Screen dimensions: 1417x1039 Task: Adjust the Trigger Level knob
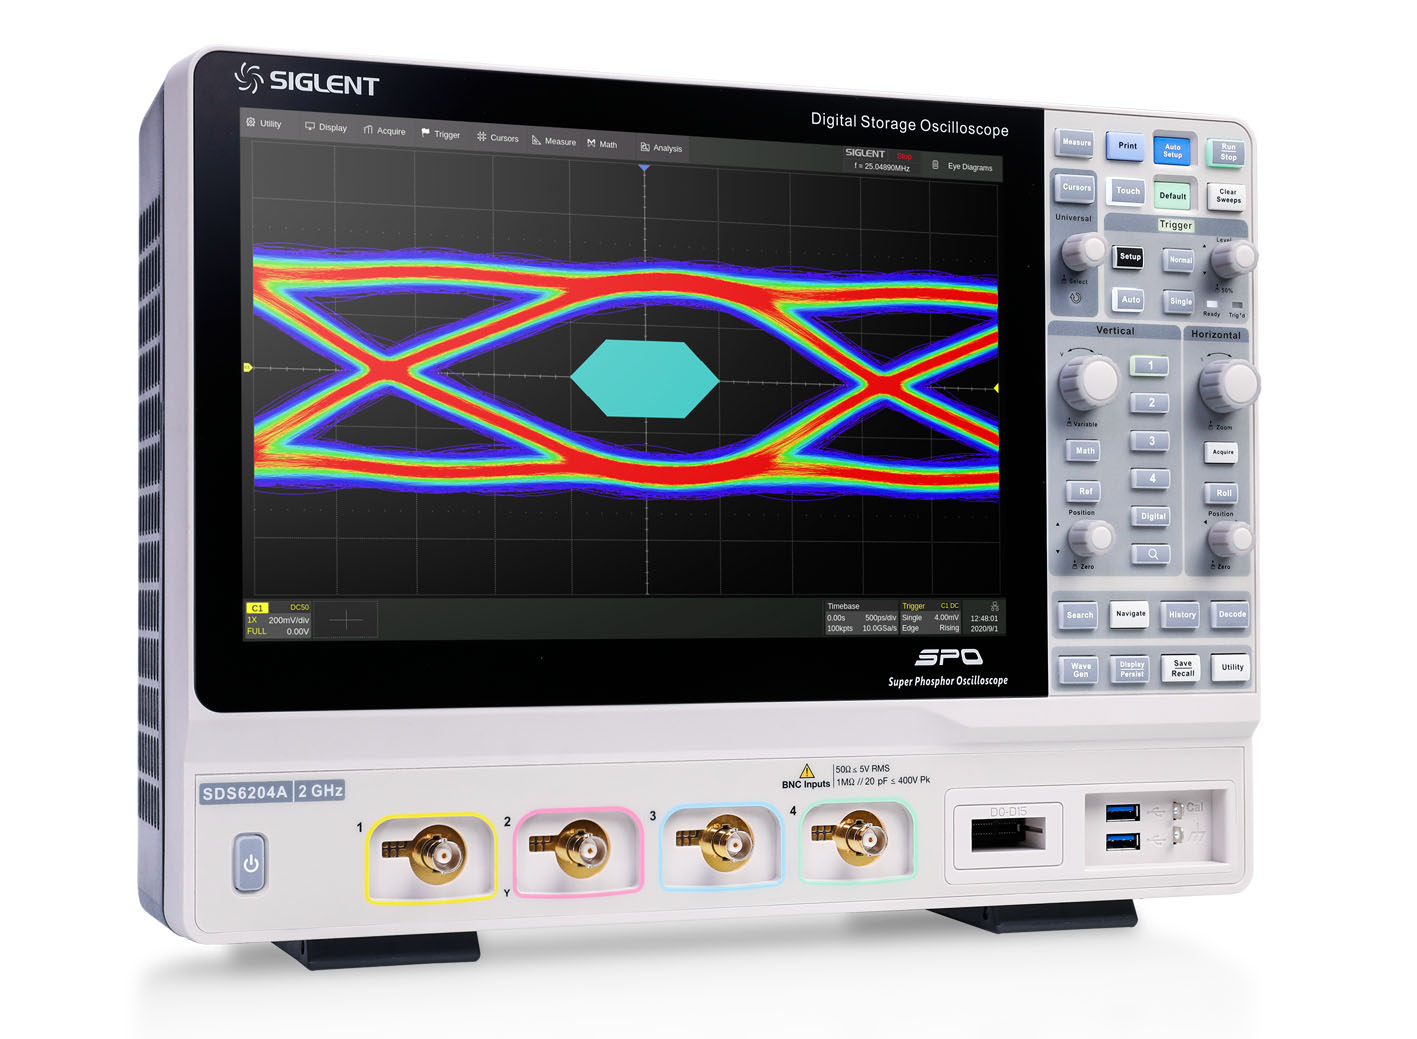point(1234,259)
